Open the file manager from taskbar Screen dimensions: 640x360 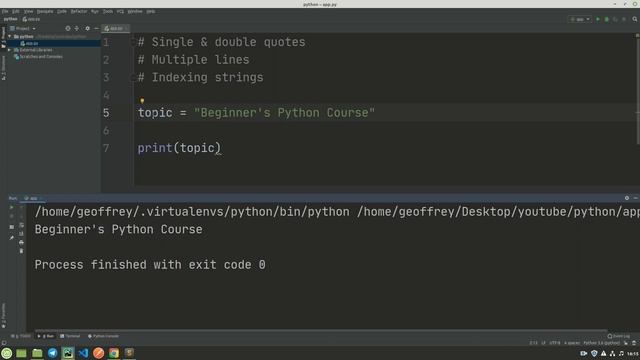pos(37,353)
